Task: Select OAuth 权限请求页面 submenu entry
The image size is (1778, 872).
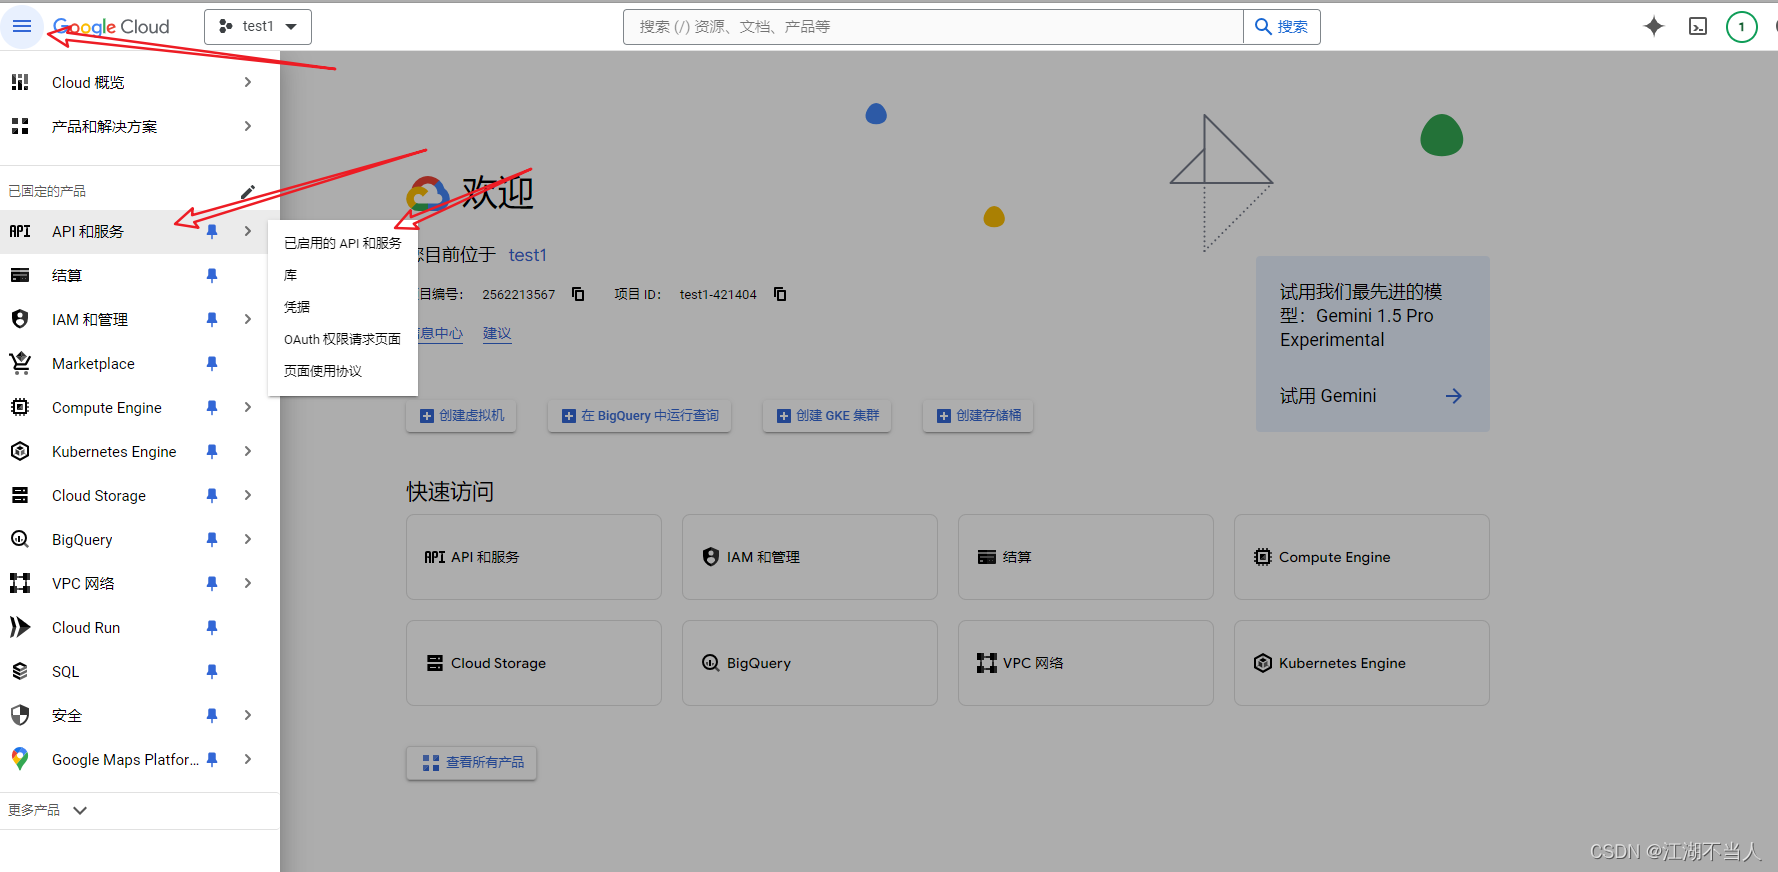Action: coord(343,339)
